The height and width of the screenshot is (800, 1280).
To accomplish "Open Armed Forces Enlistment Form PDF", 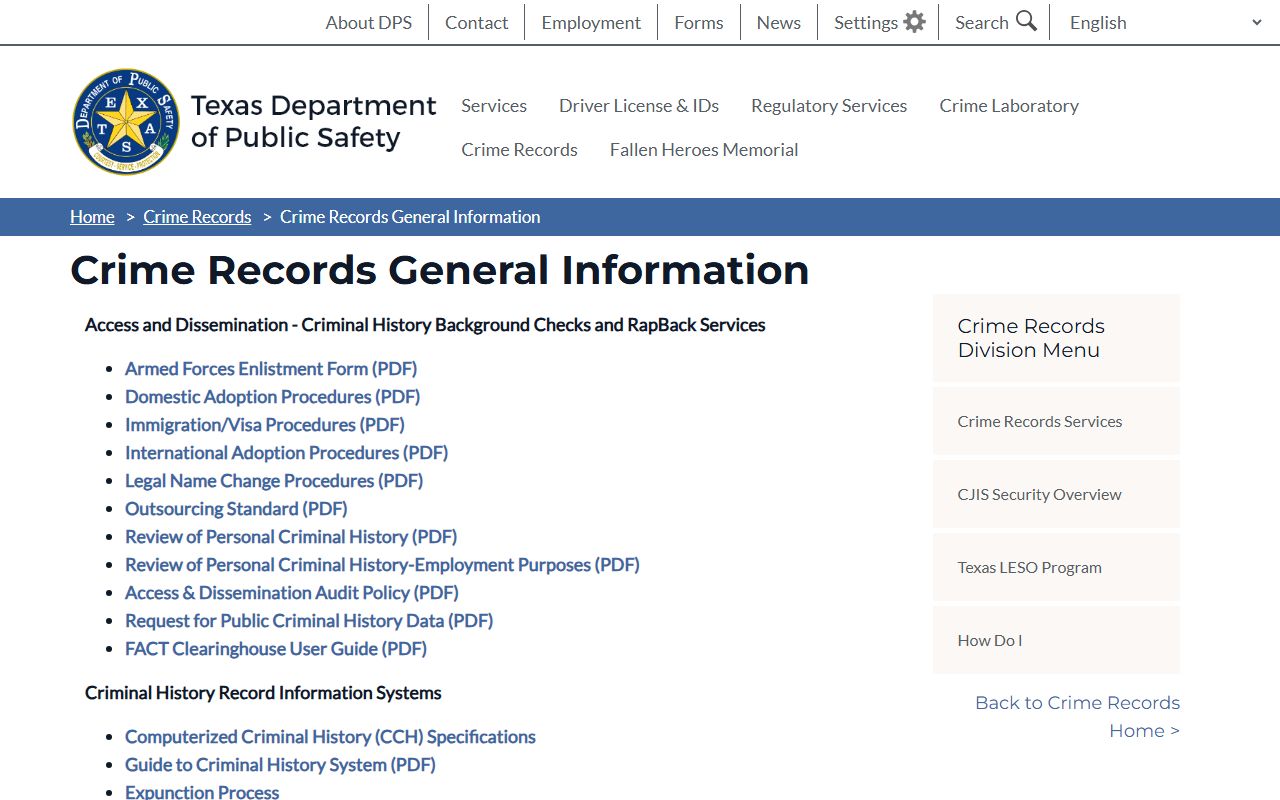I will point(271,369).
